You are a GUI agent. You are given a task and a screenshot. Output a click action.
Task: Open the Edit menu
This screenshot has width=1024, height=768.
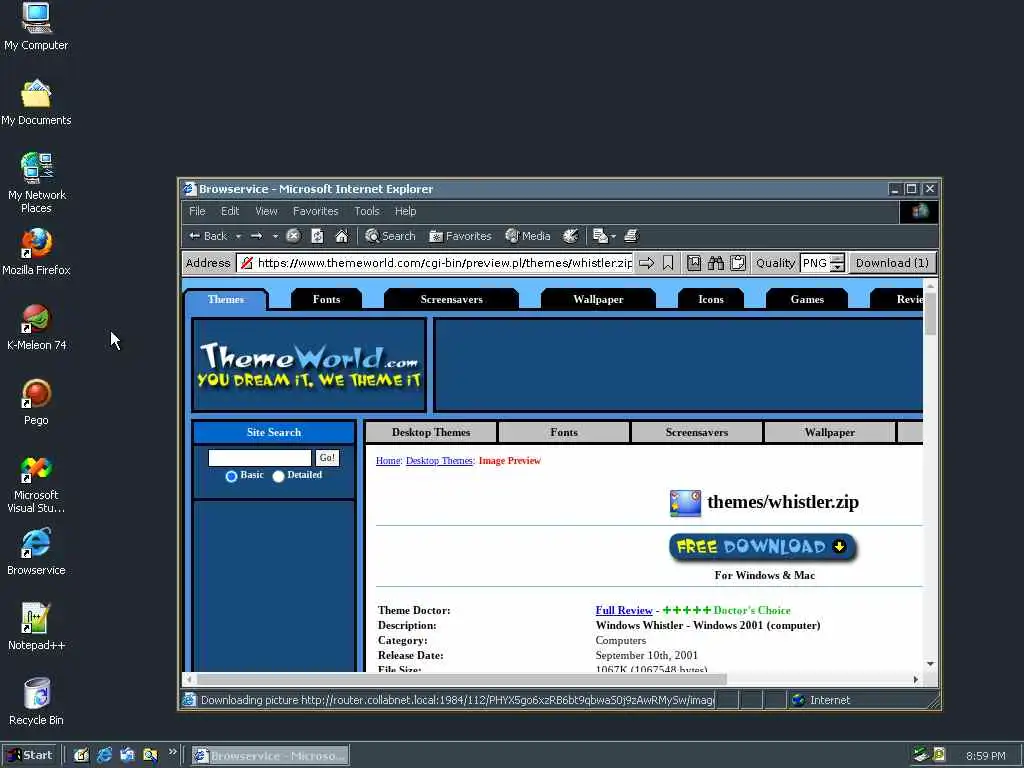click(x=230, y=211)
